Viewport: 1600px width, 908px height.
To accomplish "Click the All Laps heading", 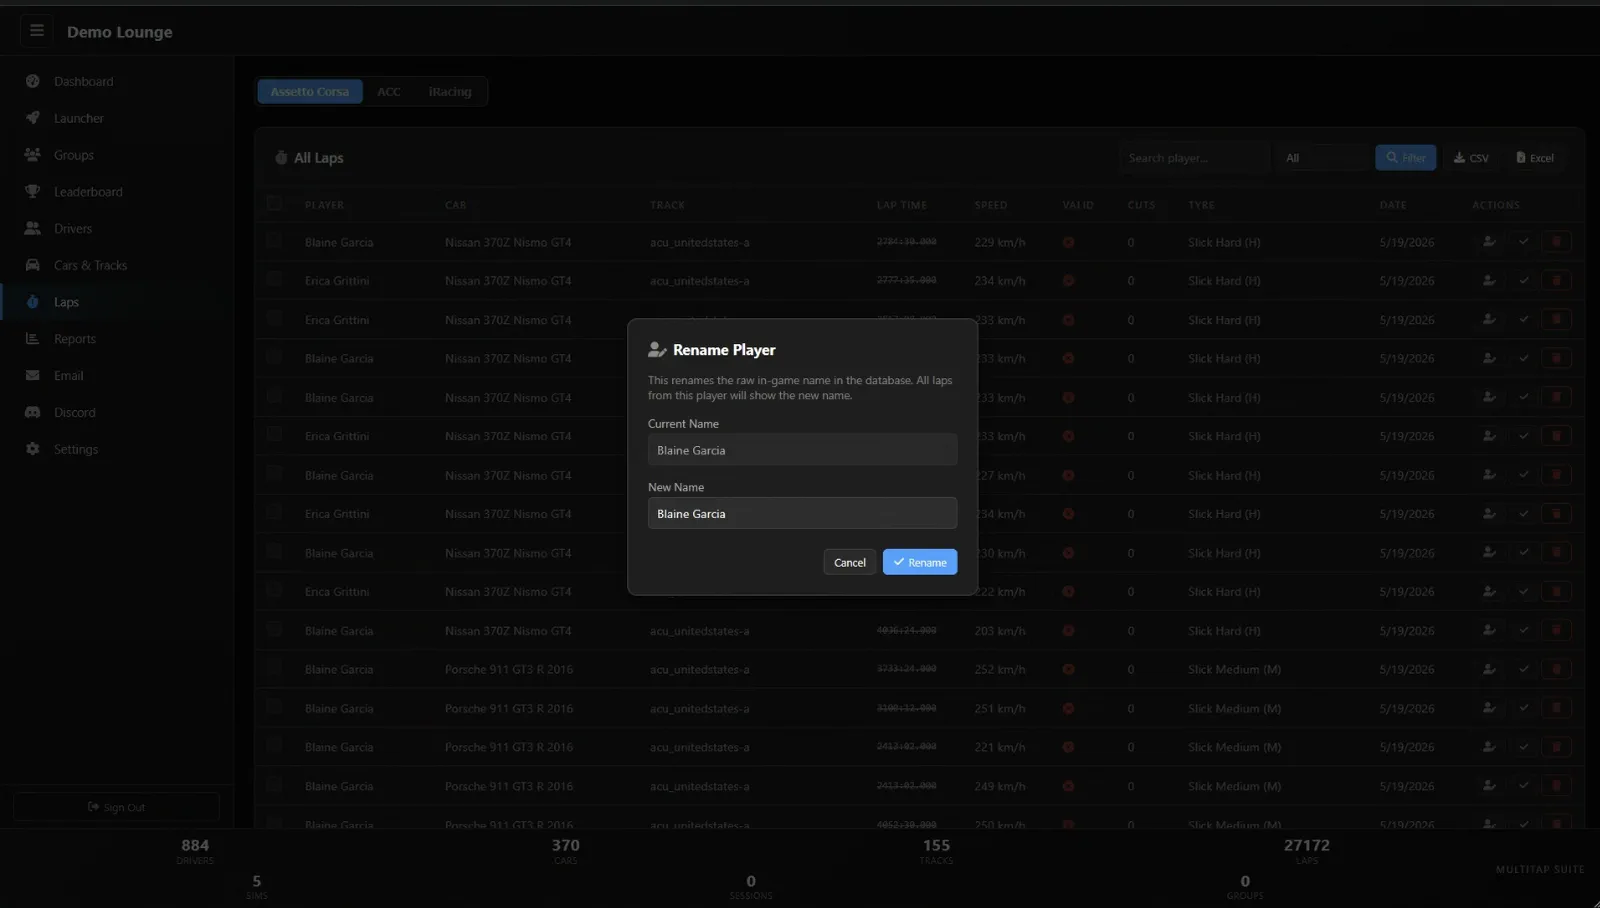I will click(x=318, y=158).
